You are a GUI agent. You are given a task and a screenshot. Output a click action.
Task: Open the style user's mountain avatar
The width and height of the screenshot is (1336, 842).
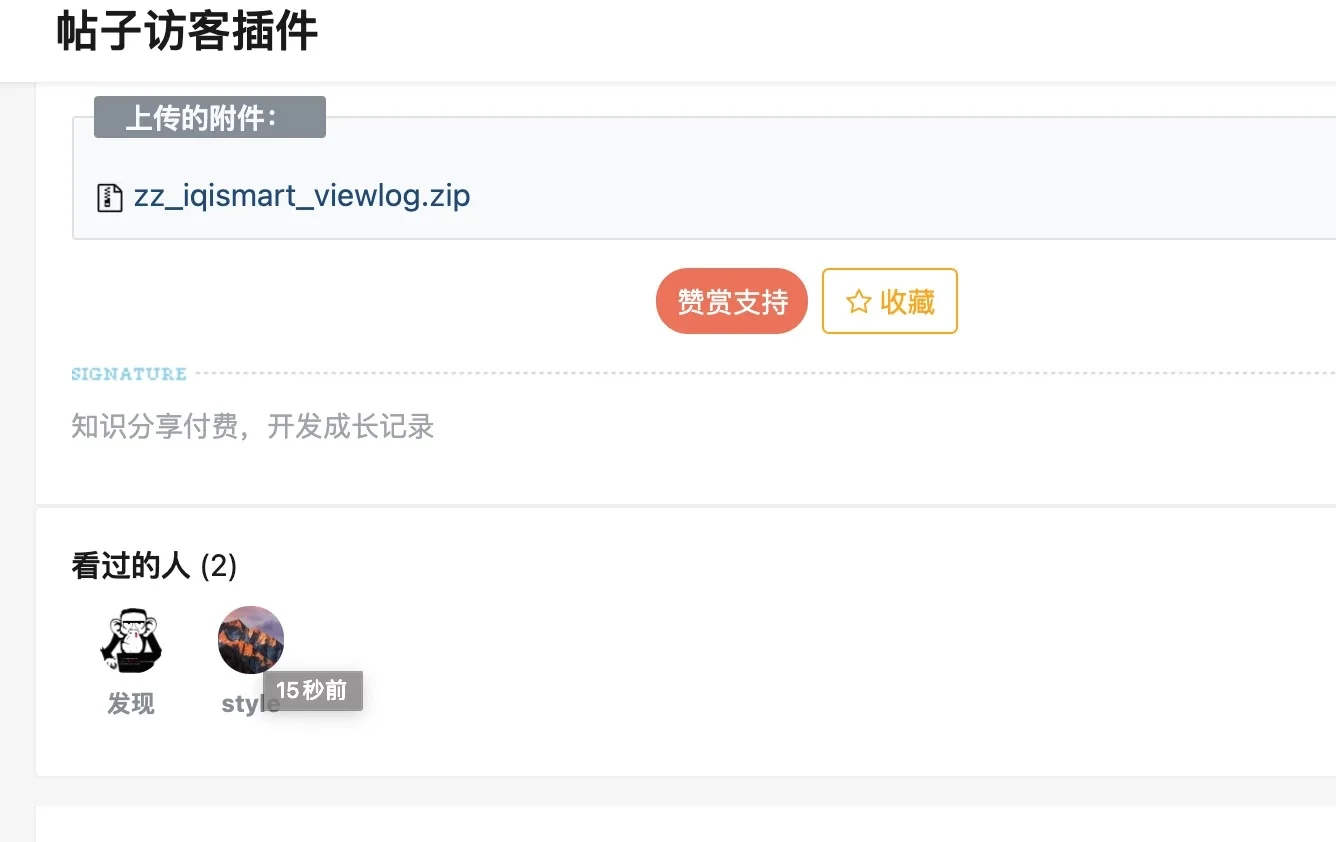(x=251, y=640)
